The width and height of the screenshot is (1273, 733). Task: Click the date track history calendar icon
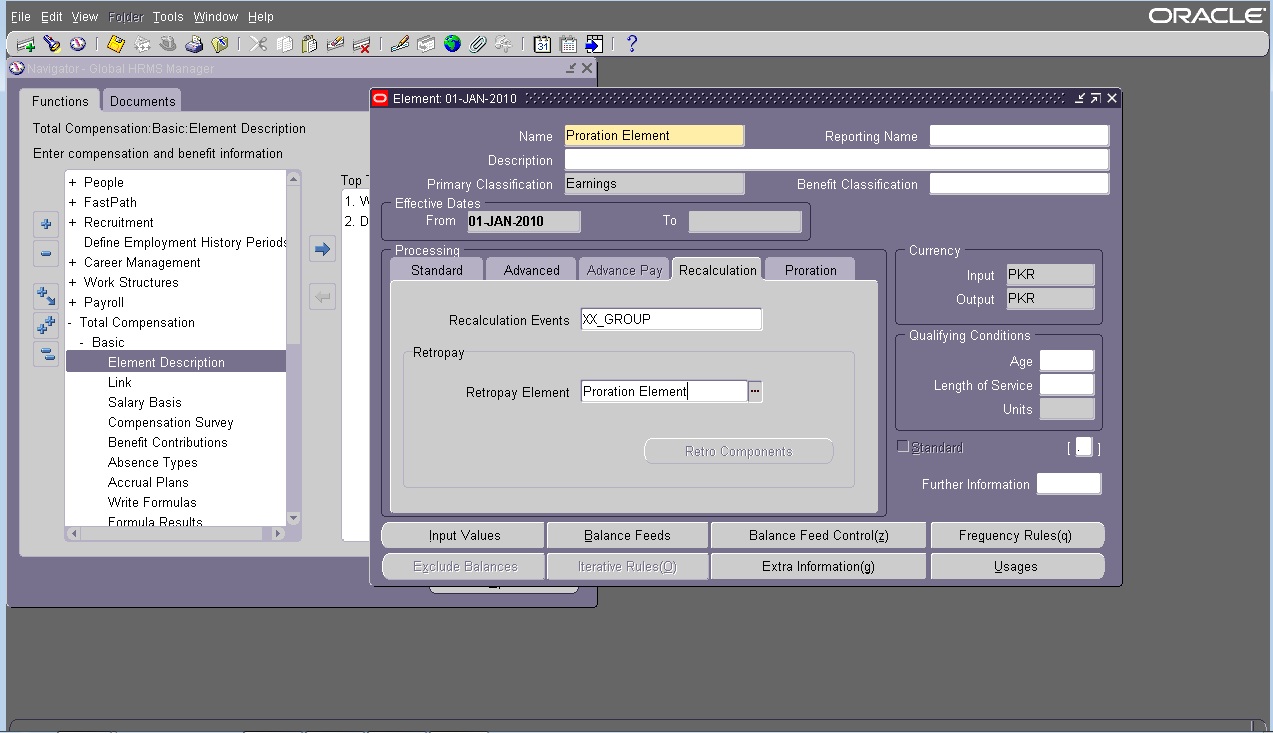[x=568, y=44]
